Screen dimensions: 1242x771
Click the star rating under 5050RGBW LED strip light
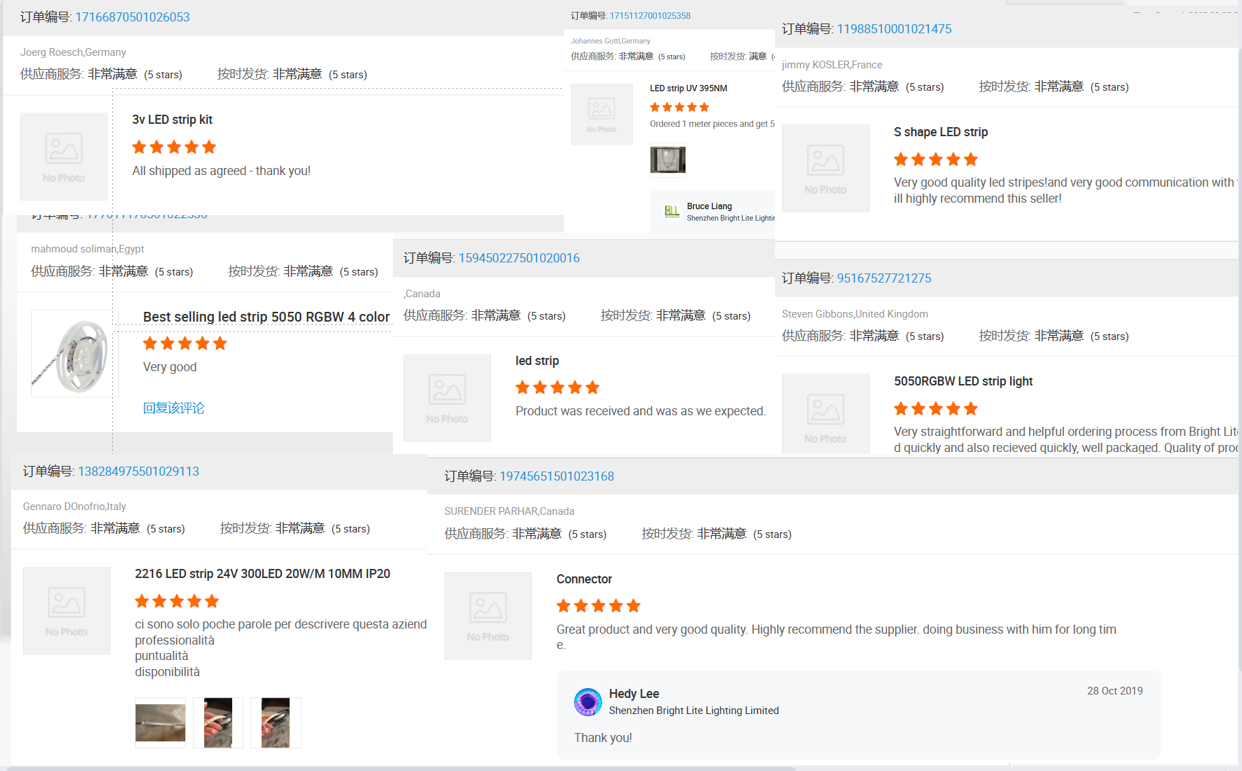click(936, 408)
